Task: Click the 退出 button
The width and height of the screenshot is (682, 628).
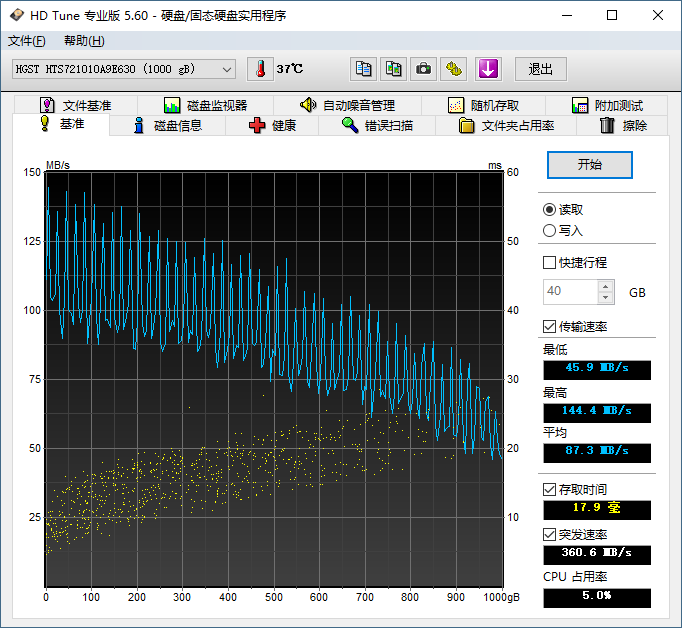Action: 541,69
